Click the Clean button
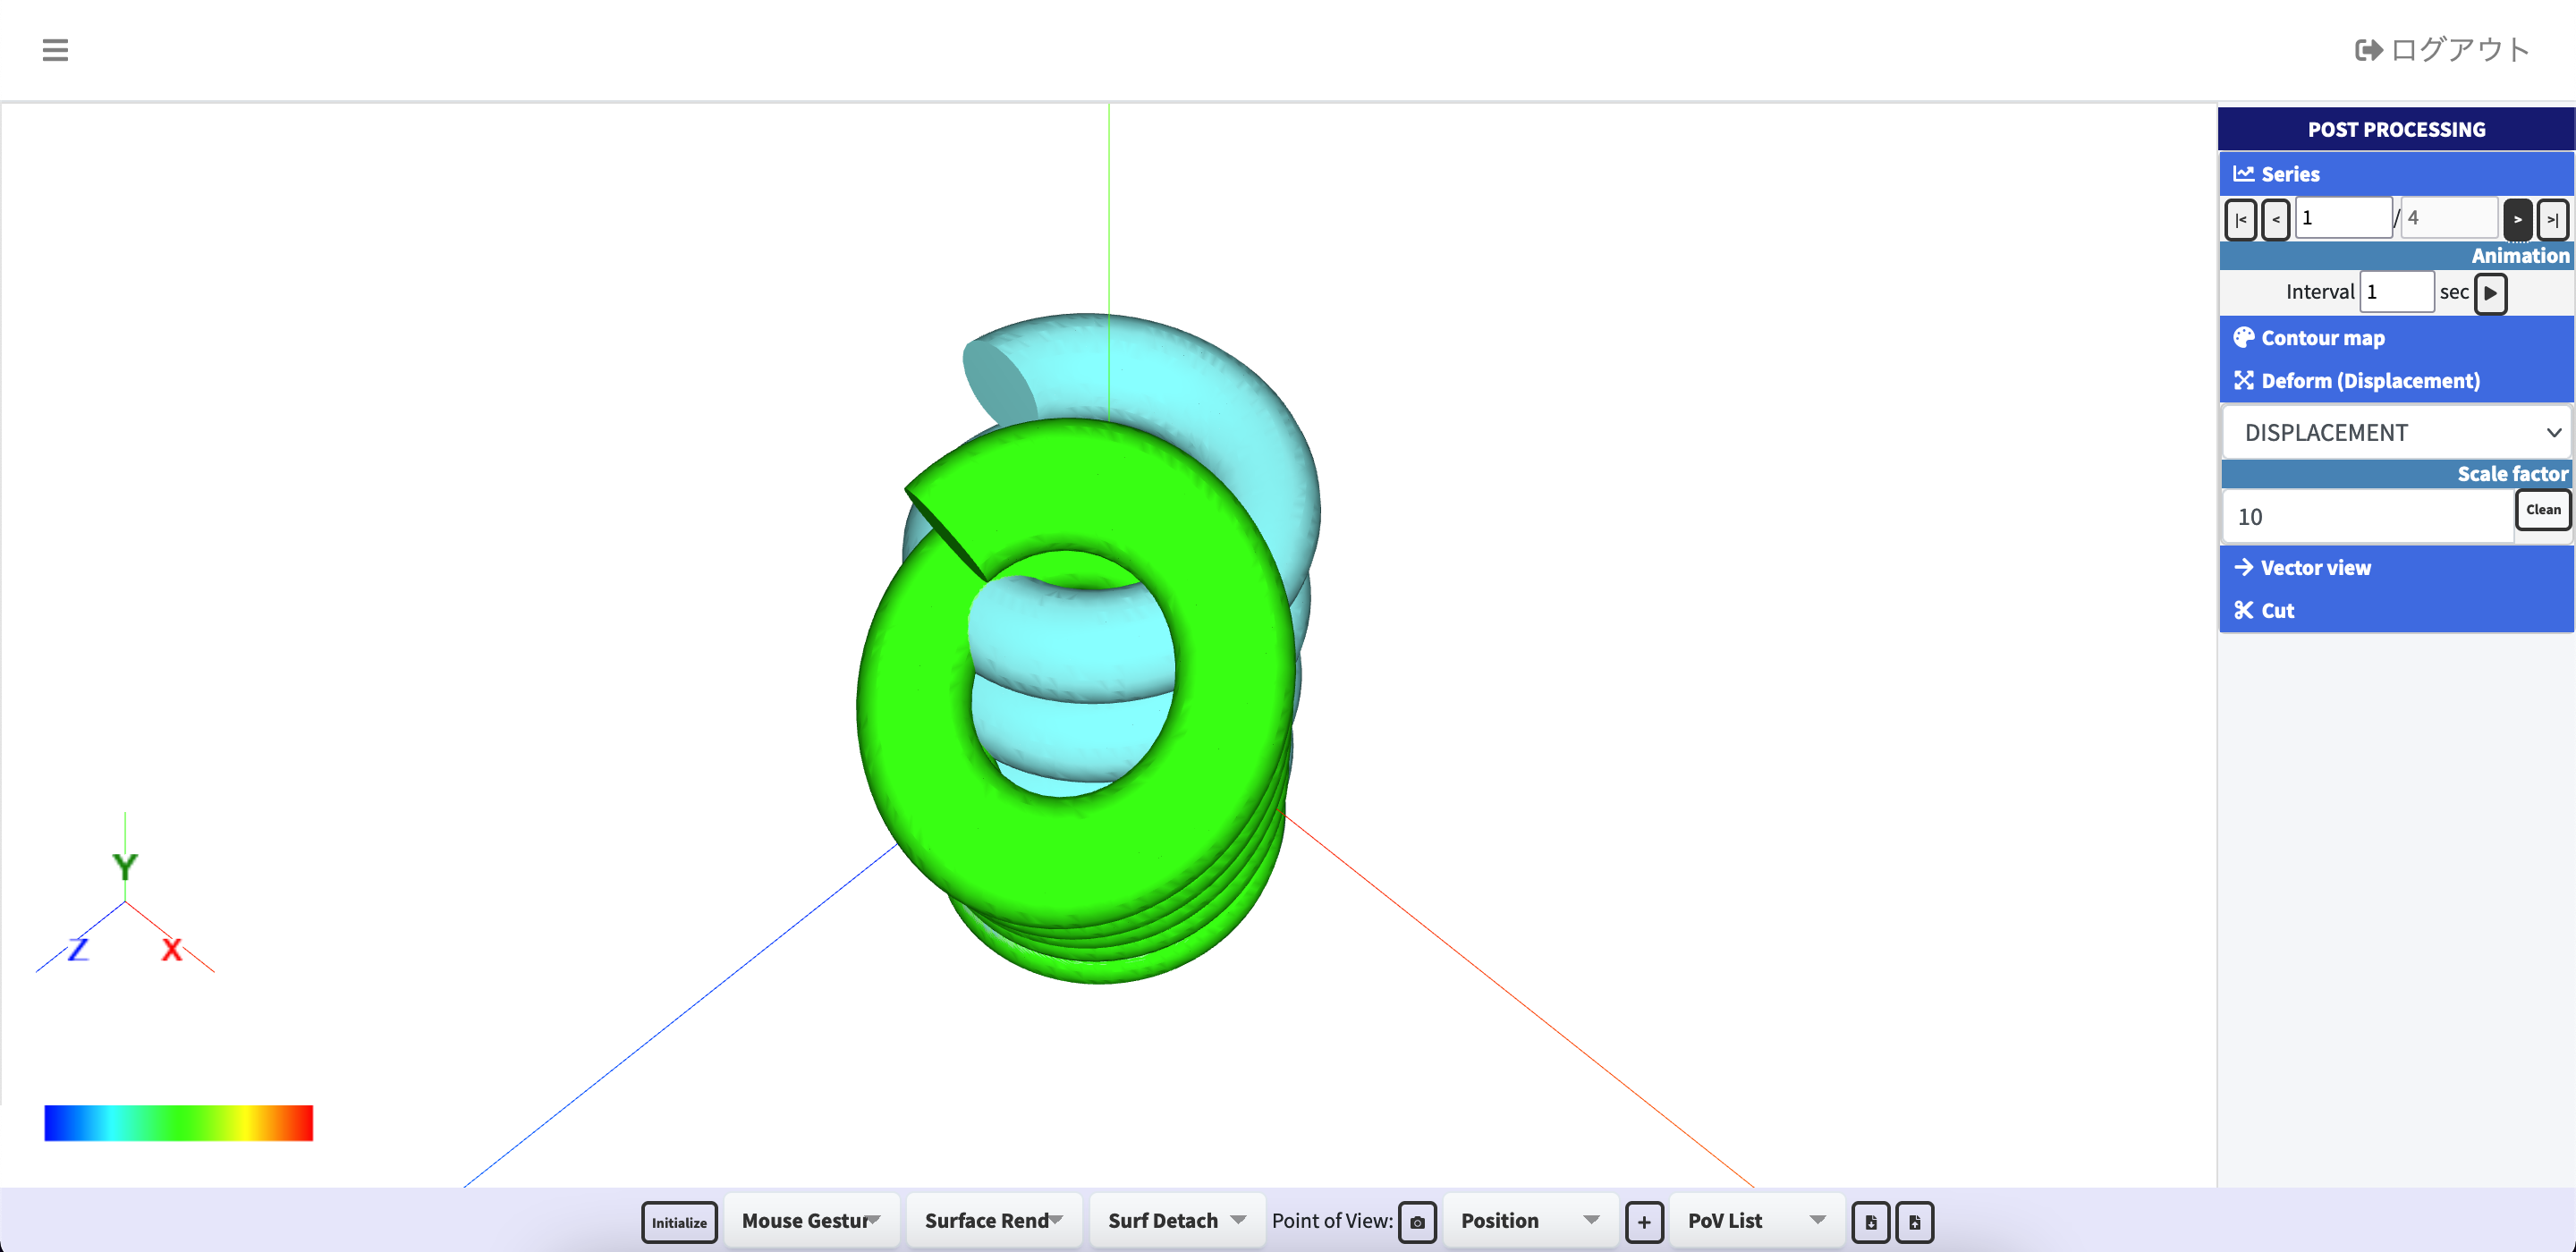Screen dimensions: 2576x1252 point(2542,510)
